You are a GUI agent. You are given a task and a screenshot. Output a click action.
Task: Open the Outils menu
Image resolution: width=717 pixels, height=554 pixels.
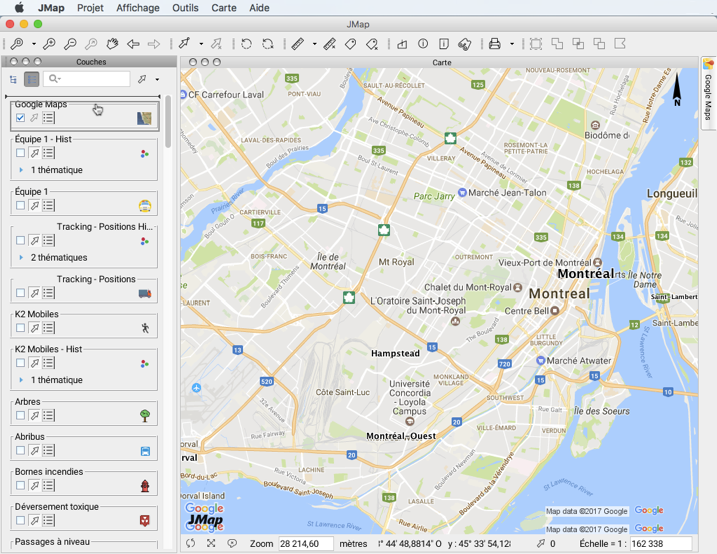(185, 8)
